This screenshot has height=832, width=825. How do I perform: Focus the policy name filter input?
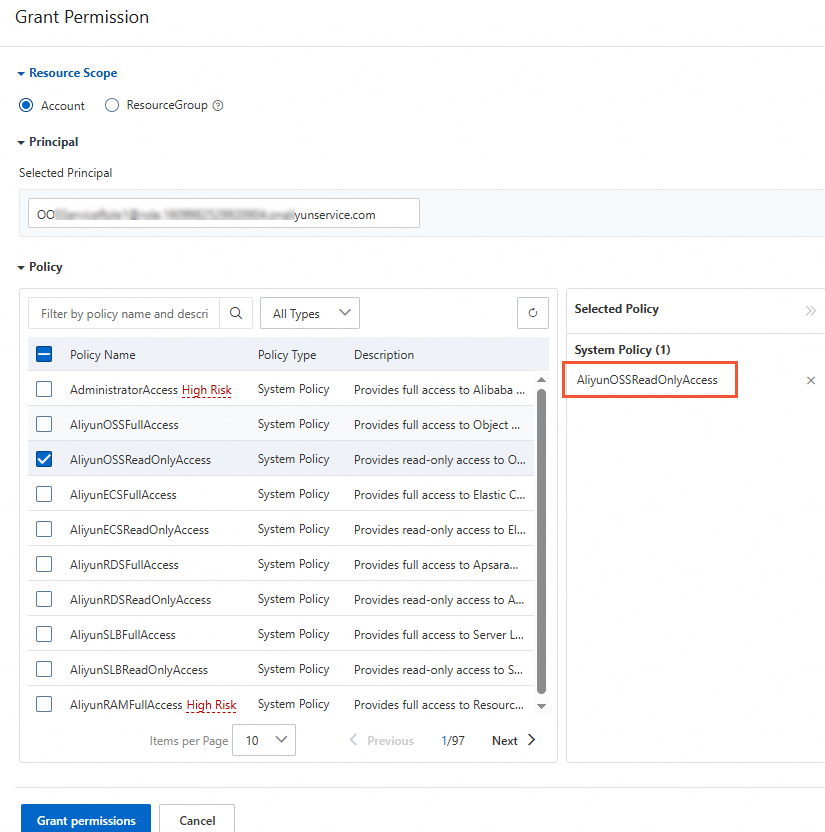124,314
